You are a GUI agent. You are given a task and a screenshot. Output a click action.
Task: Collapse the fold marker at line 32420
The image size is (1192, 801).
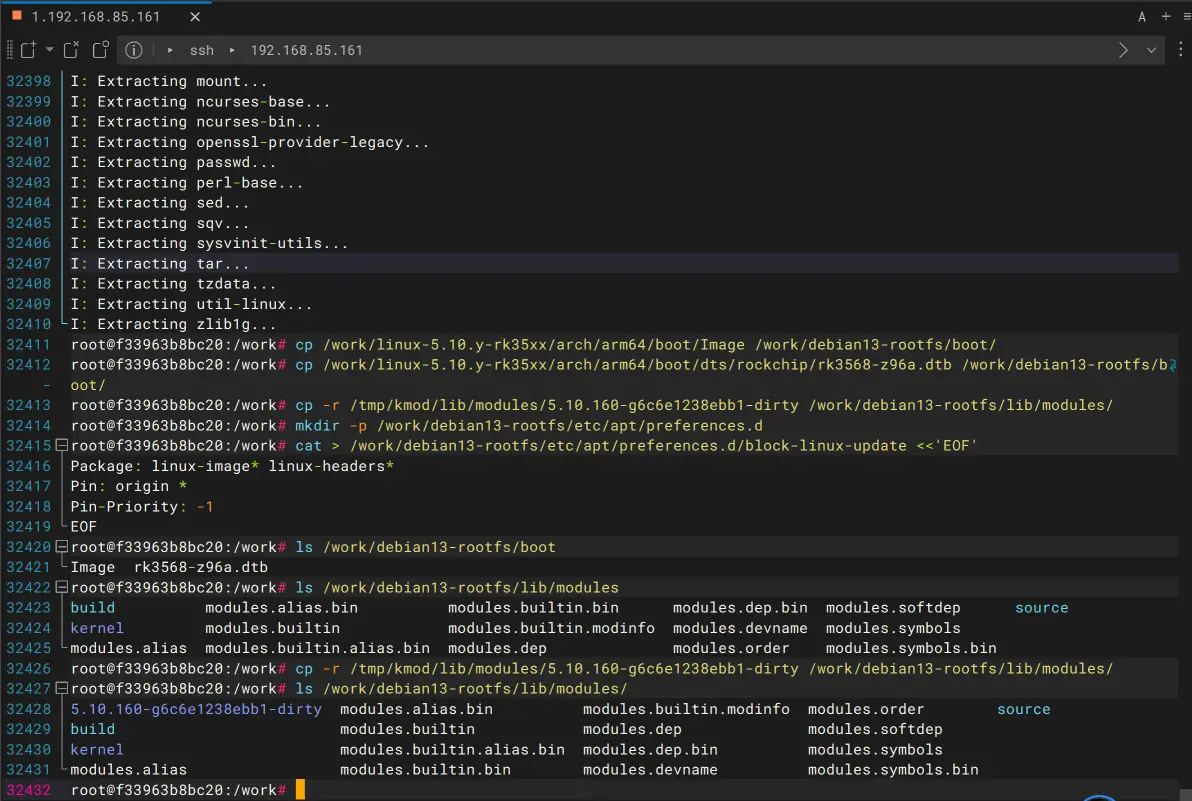[x=62, y=546]
